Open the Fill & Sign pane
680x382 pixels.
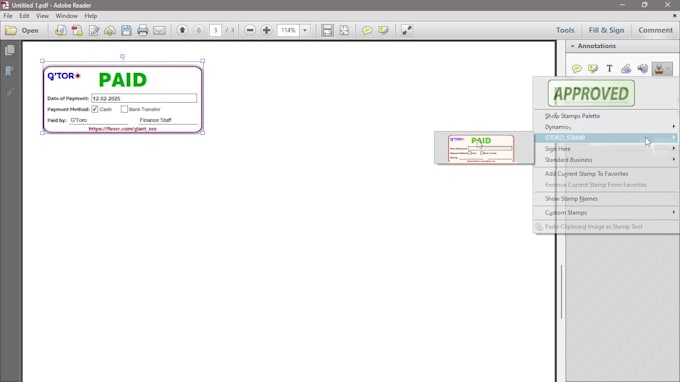pos(606,30)
